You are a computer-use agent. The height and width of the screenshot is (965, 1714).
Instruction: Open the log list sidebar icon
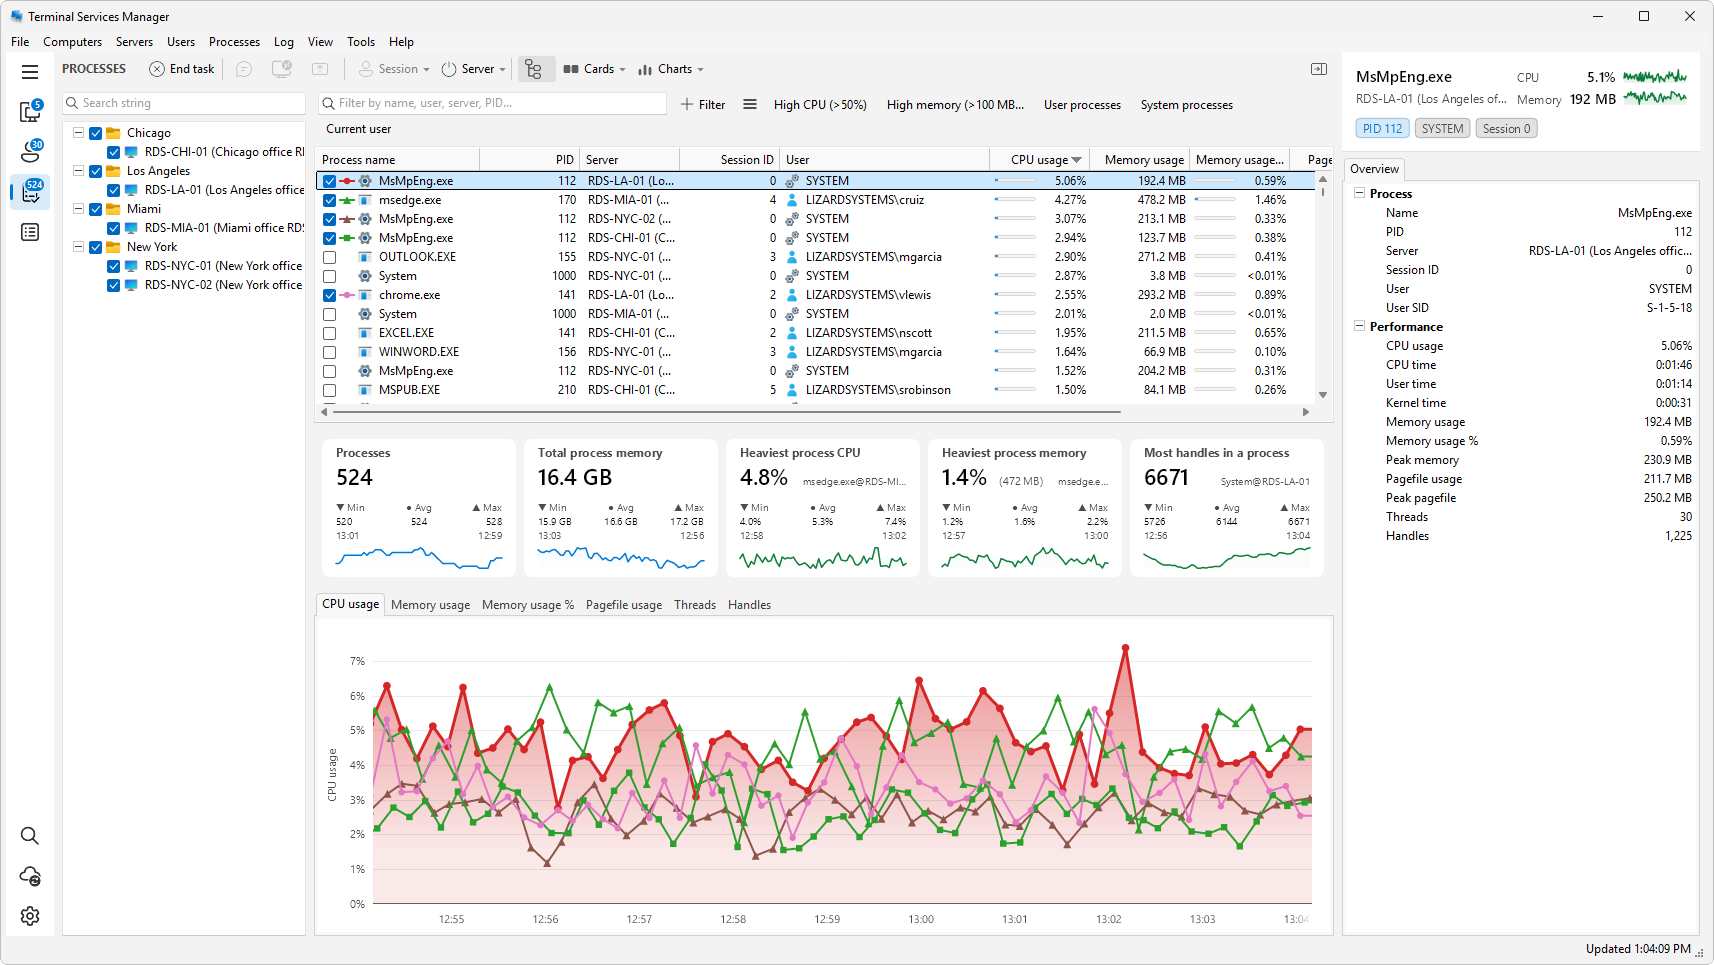tap(30, 232)
